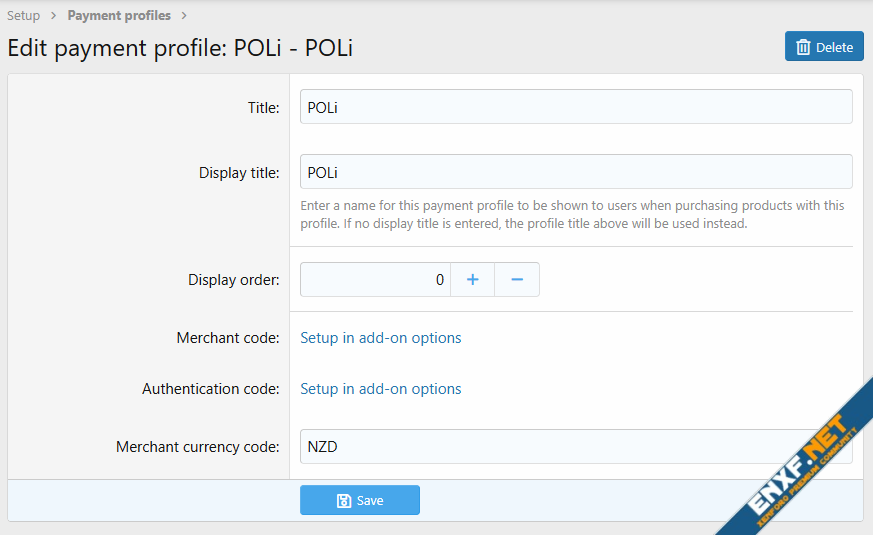Click into the Display title field
The image size is (873, 535).
(x=576, y=172)
